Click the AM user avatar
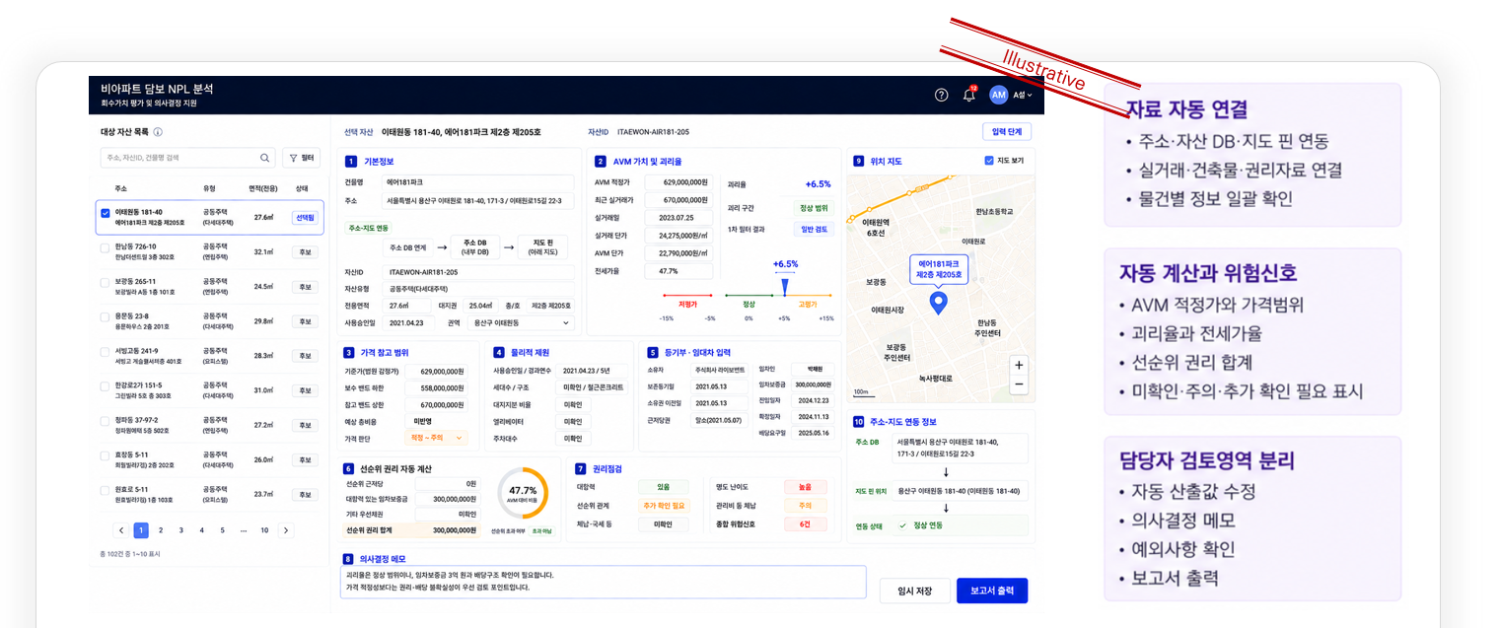The image size is (1500, 628). click(x=998, y=95)
